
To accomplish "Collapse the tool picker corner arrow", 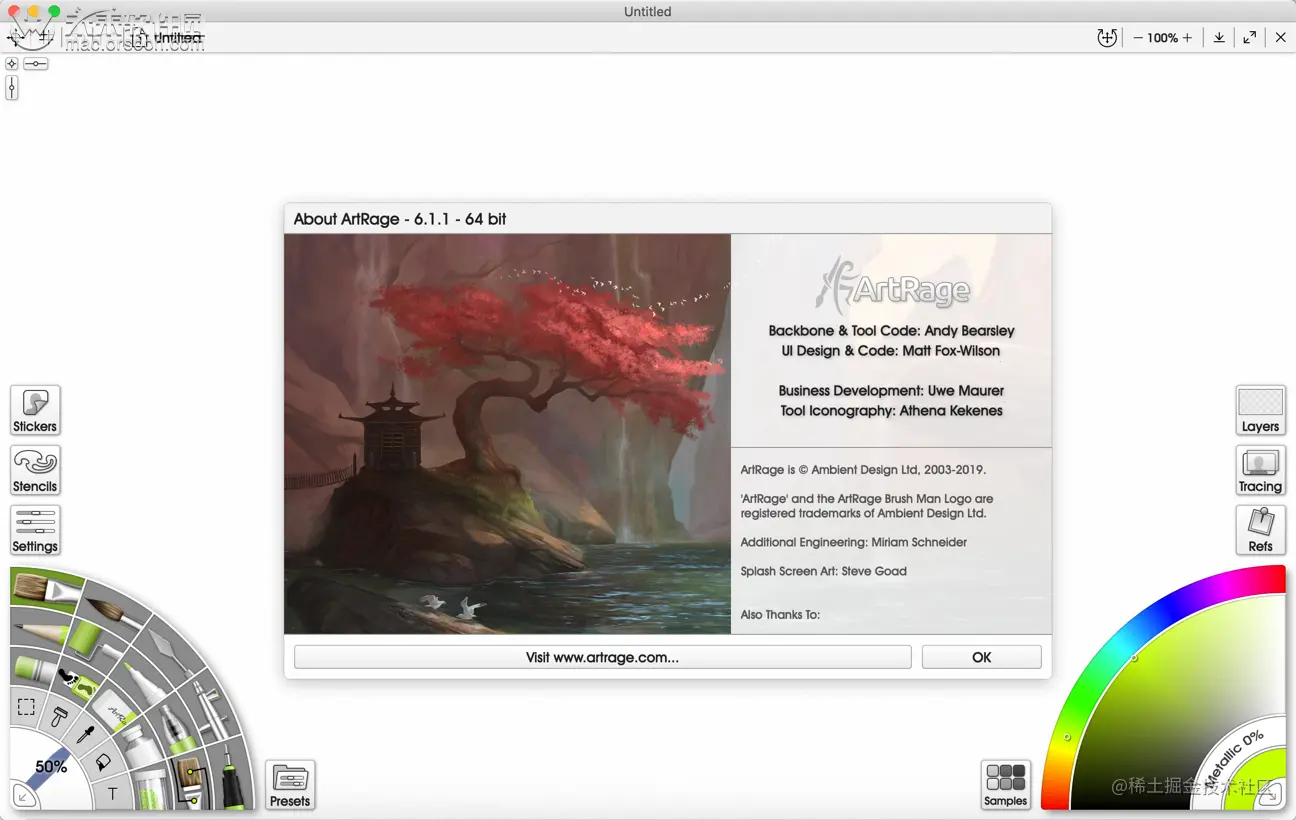I will point(23,797).
